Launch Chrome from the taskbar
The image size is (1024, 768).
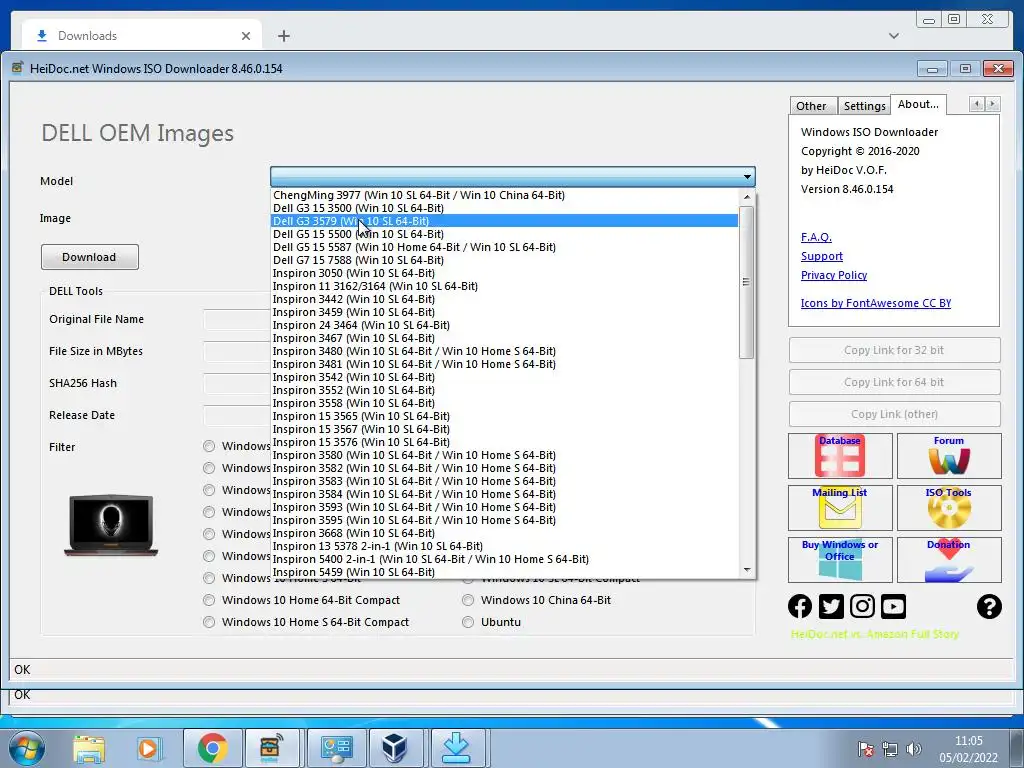(212, 748)
